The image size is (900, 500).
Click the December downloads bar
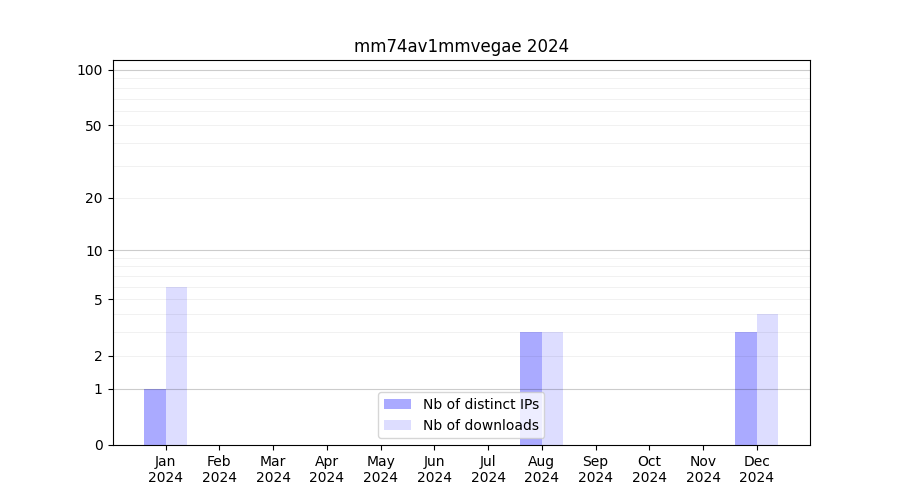pyautogui.click(x=767, y=379)
